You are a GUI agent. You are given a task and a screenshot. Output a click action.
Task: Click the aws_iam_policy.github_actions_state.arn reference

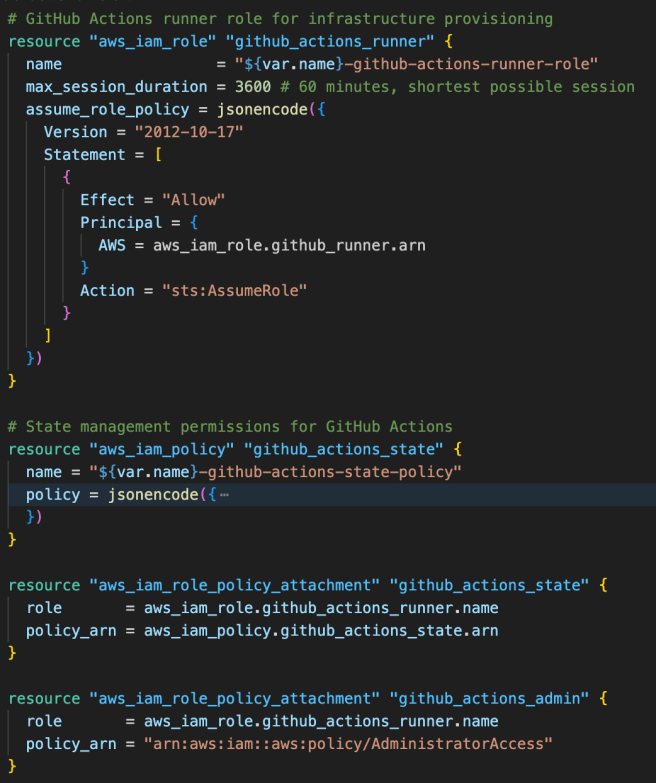click(321, 630)
